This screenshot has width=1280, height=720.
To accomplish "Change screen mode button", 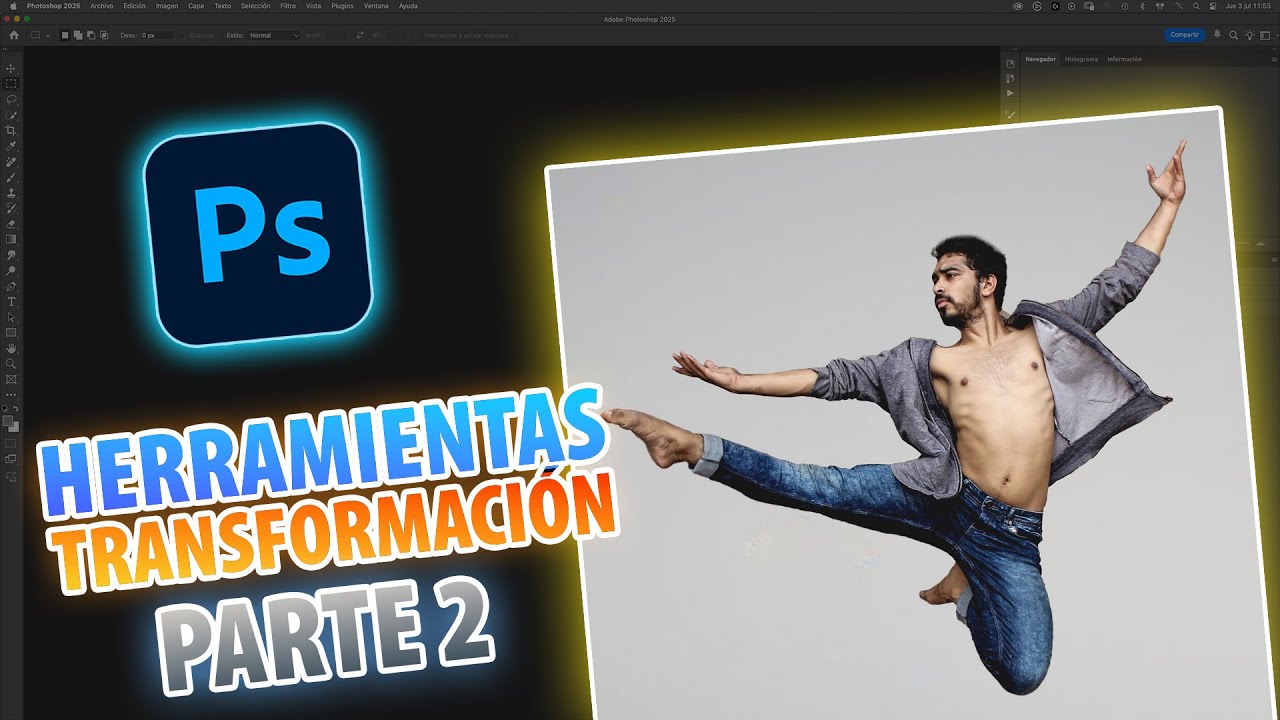I will tap(12, 457).
